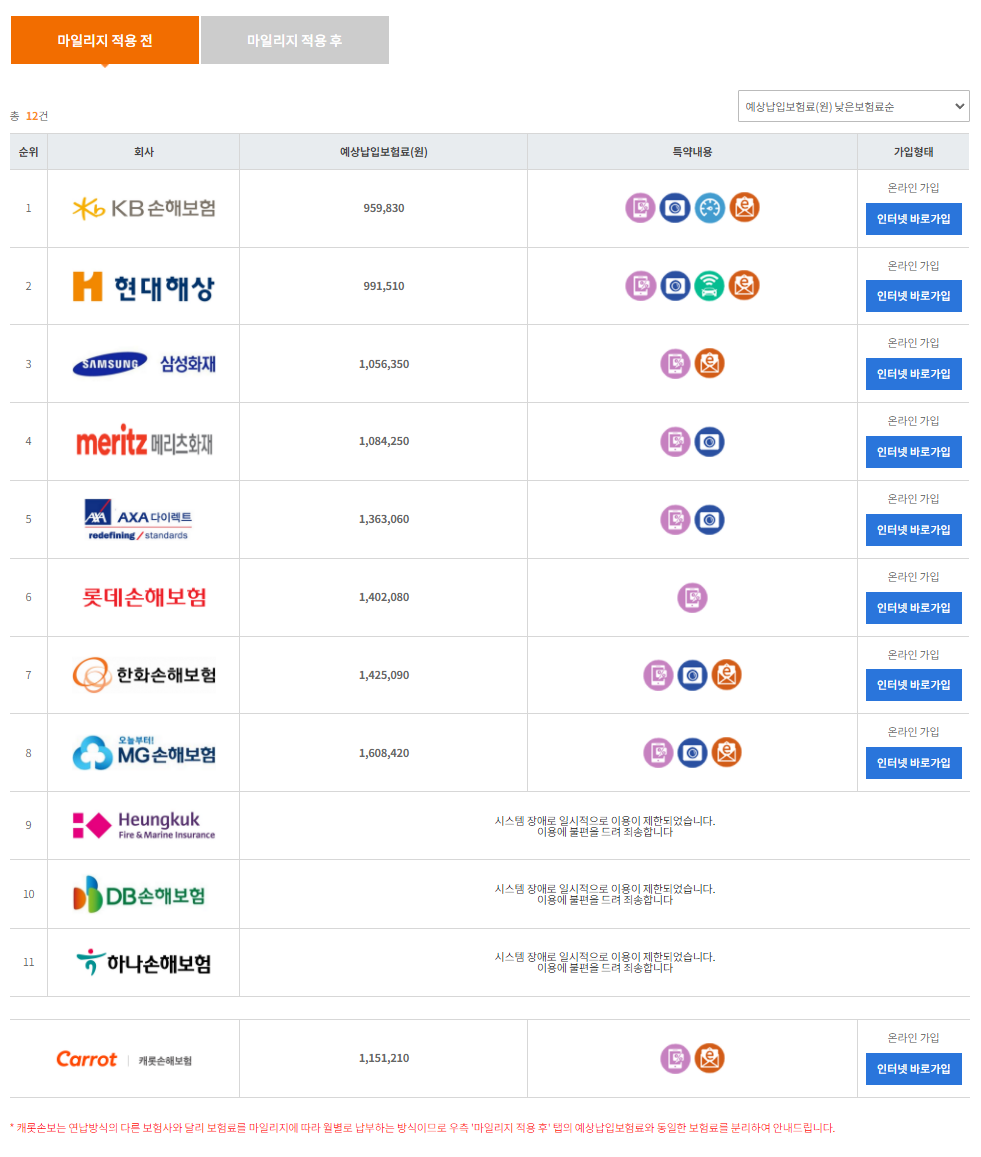Click the KB손해보험 company logo
Viewport: 981px width, 1157px height.
(144, 209)
